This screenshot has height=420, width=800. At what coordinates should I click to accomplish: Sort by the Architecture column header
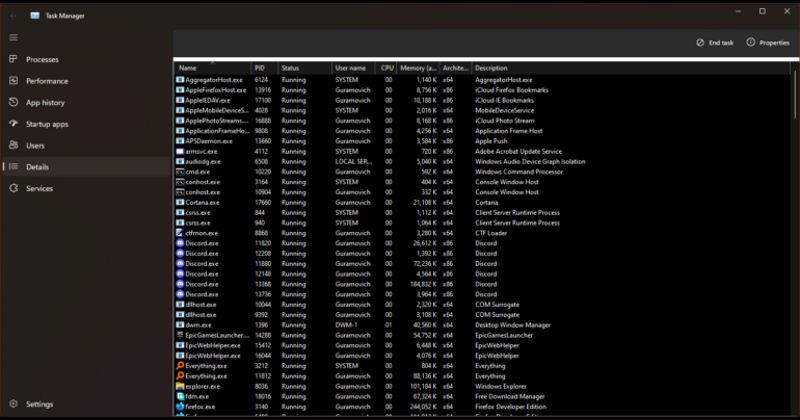click(455, 68)
